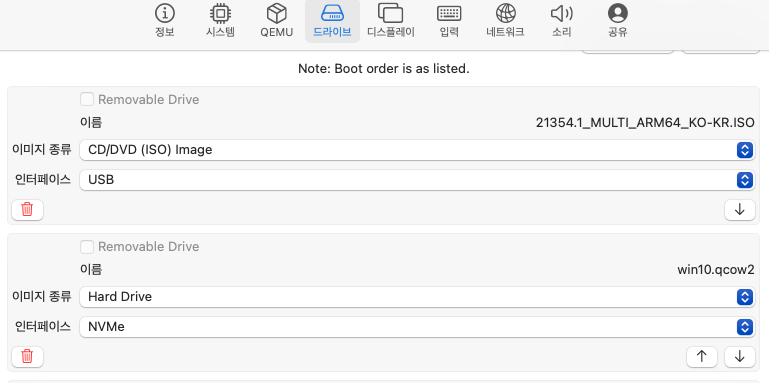The width and height of the screenshot is (769, 383).
Task: Move win10.qcow2 drive down in boot order
Action: pos(740,357)
